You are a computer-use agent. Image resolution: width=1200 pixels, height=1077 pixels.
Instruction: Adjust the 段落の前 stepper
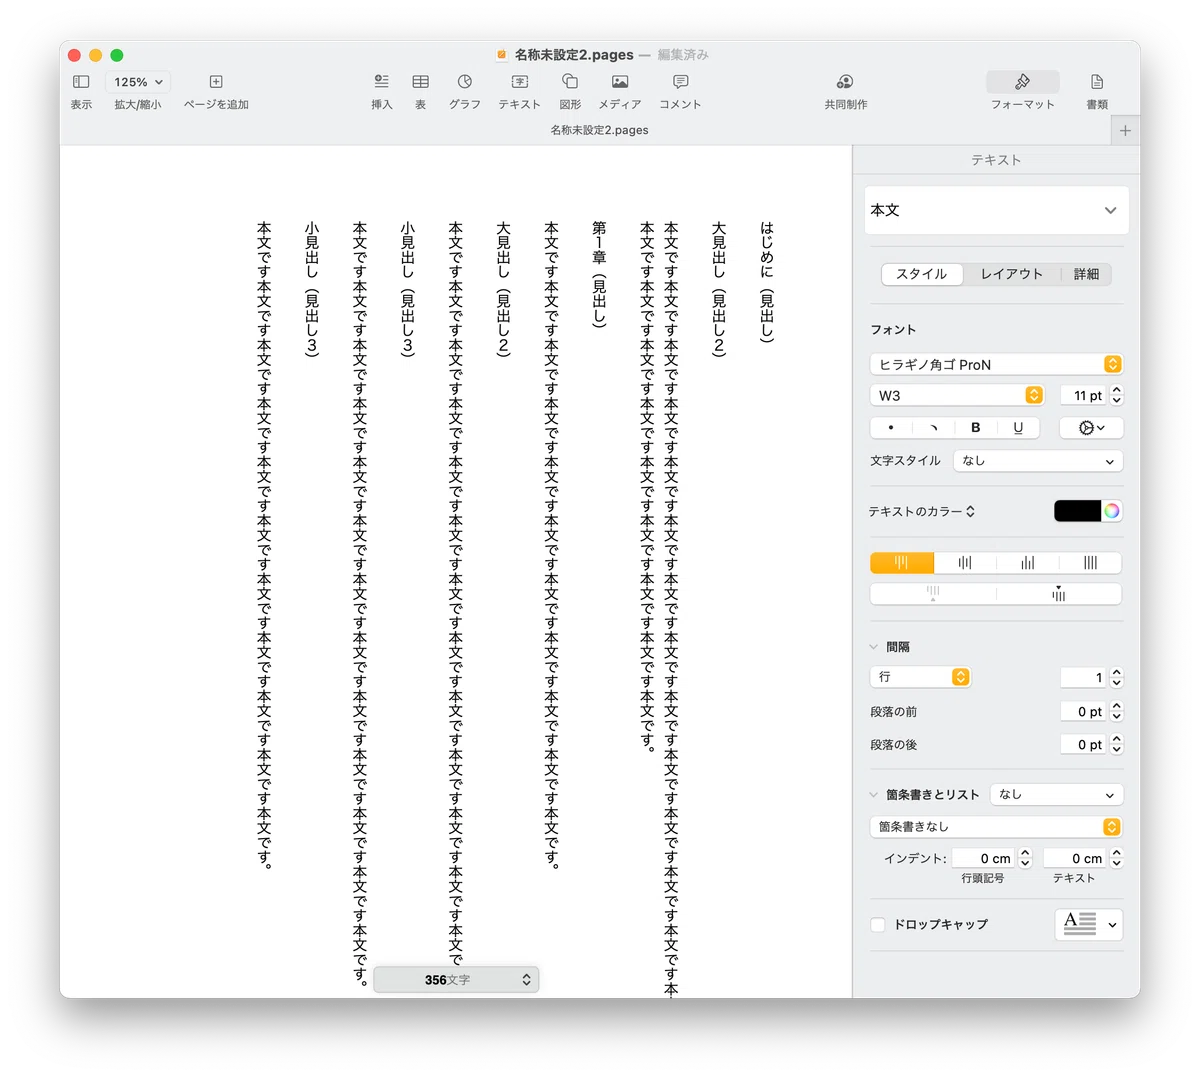coord(1117,711)
